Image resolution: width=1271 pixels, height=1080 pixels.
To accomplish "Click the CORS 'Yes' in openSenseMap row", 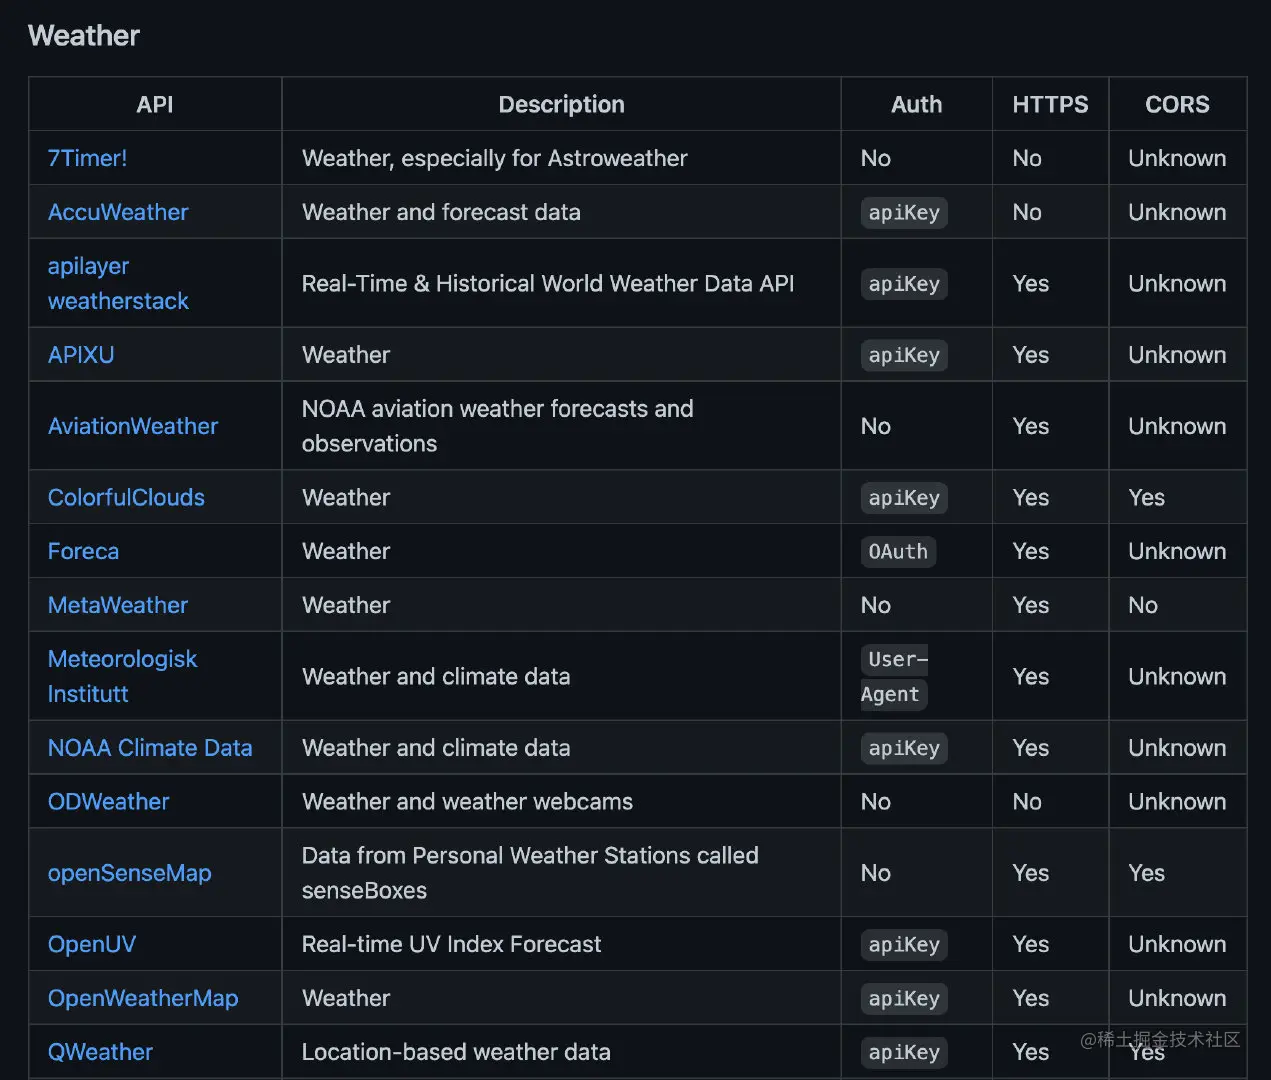I will coord(1146,873).
